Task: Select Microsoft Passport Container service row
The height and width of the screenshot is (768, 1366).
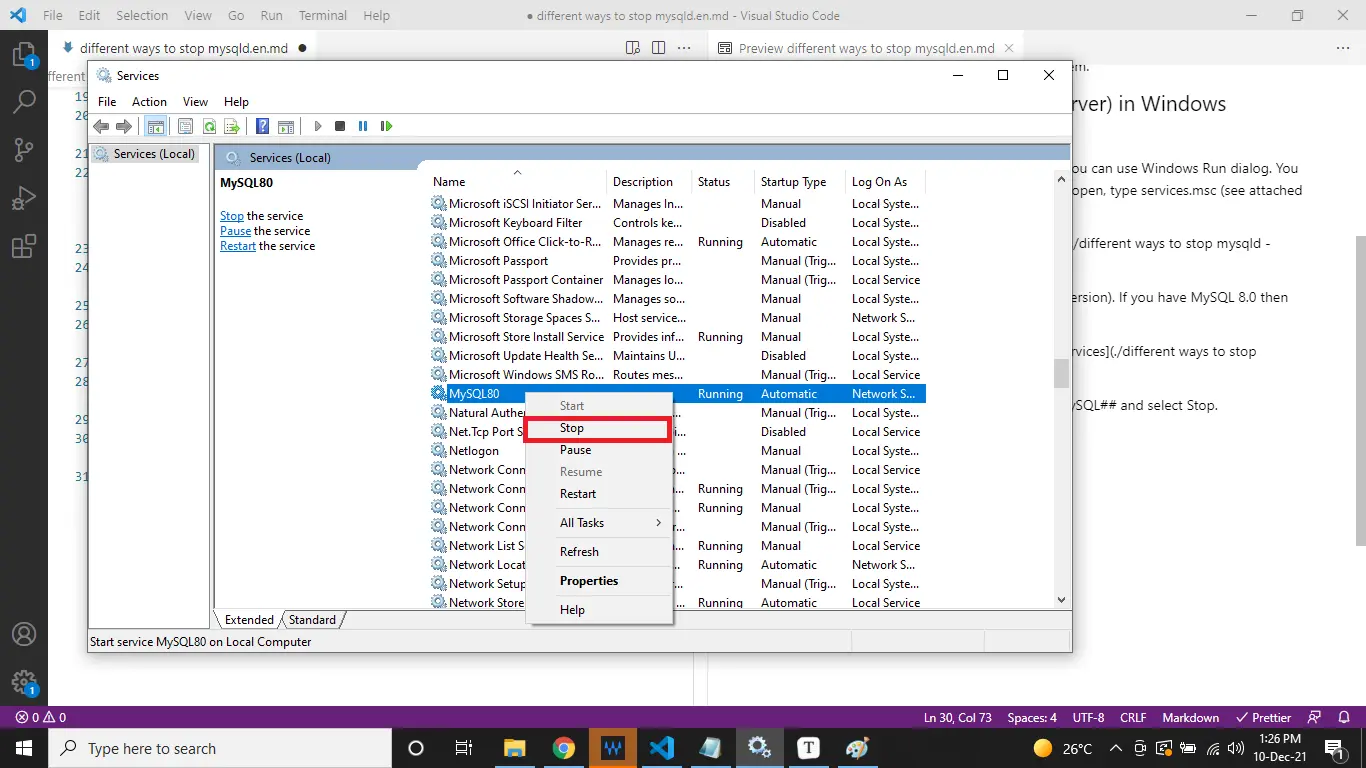Action: [678, 280]
